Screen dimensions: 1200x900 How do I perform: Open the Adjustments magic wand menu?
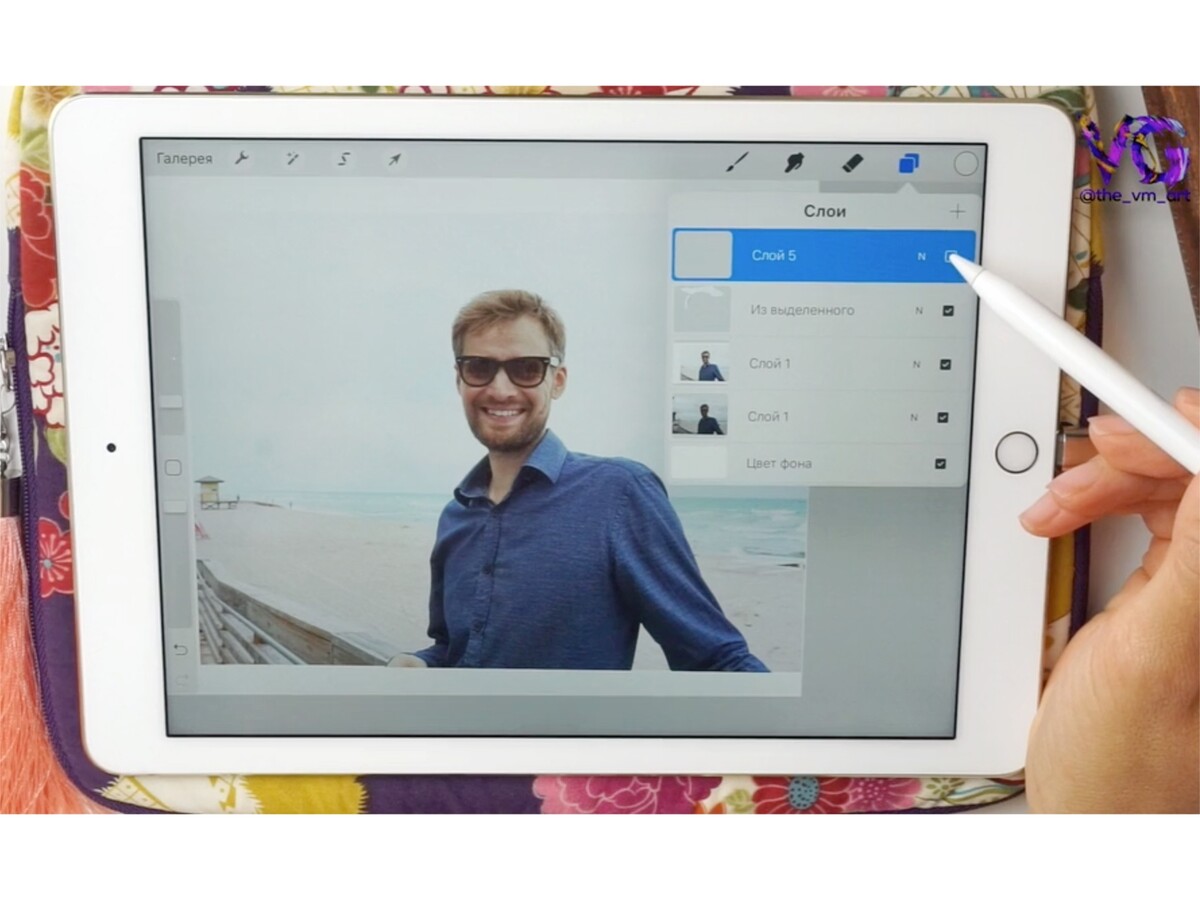coord(292,159)
